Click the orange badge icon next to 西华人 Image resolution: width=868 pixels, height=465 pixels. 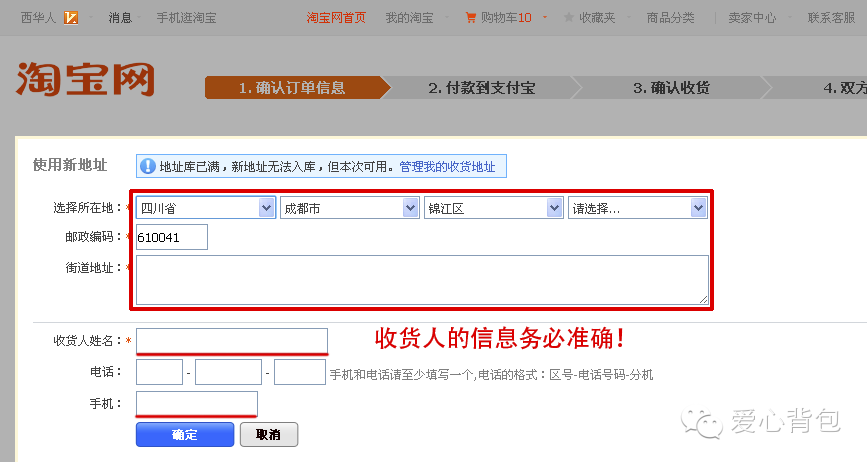71,18
